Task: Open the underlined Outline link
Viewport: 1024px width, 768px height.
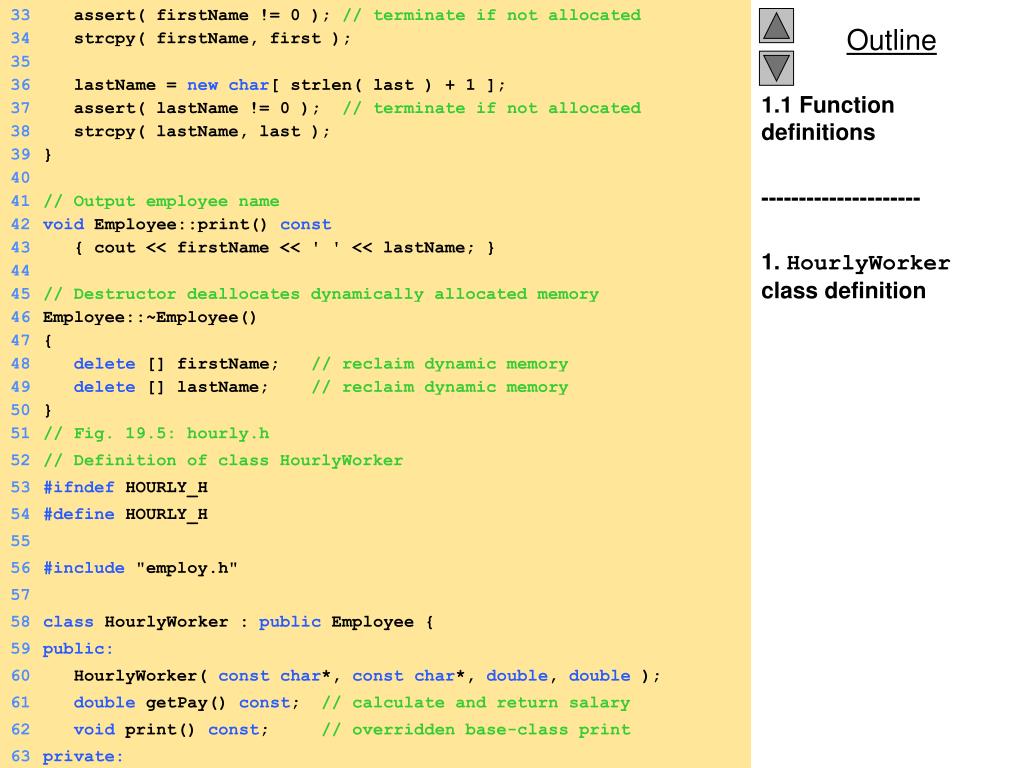Action: [891, 40]
